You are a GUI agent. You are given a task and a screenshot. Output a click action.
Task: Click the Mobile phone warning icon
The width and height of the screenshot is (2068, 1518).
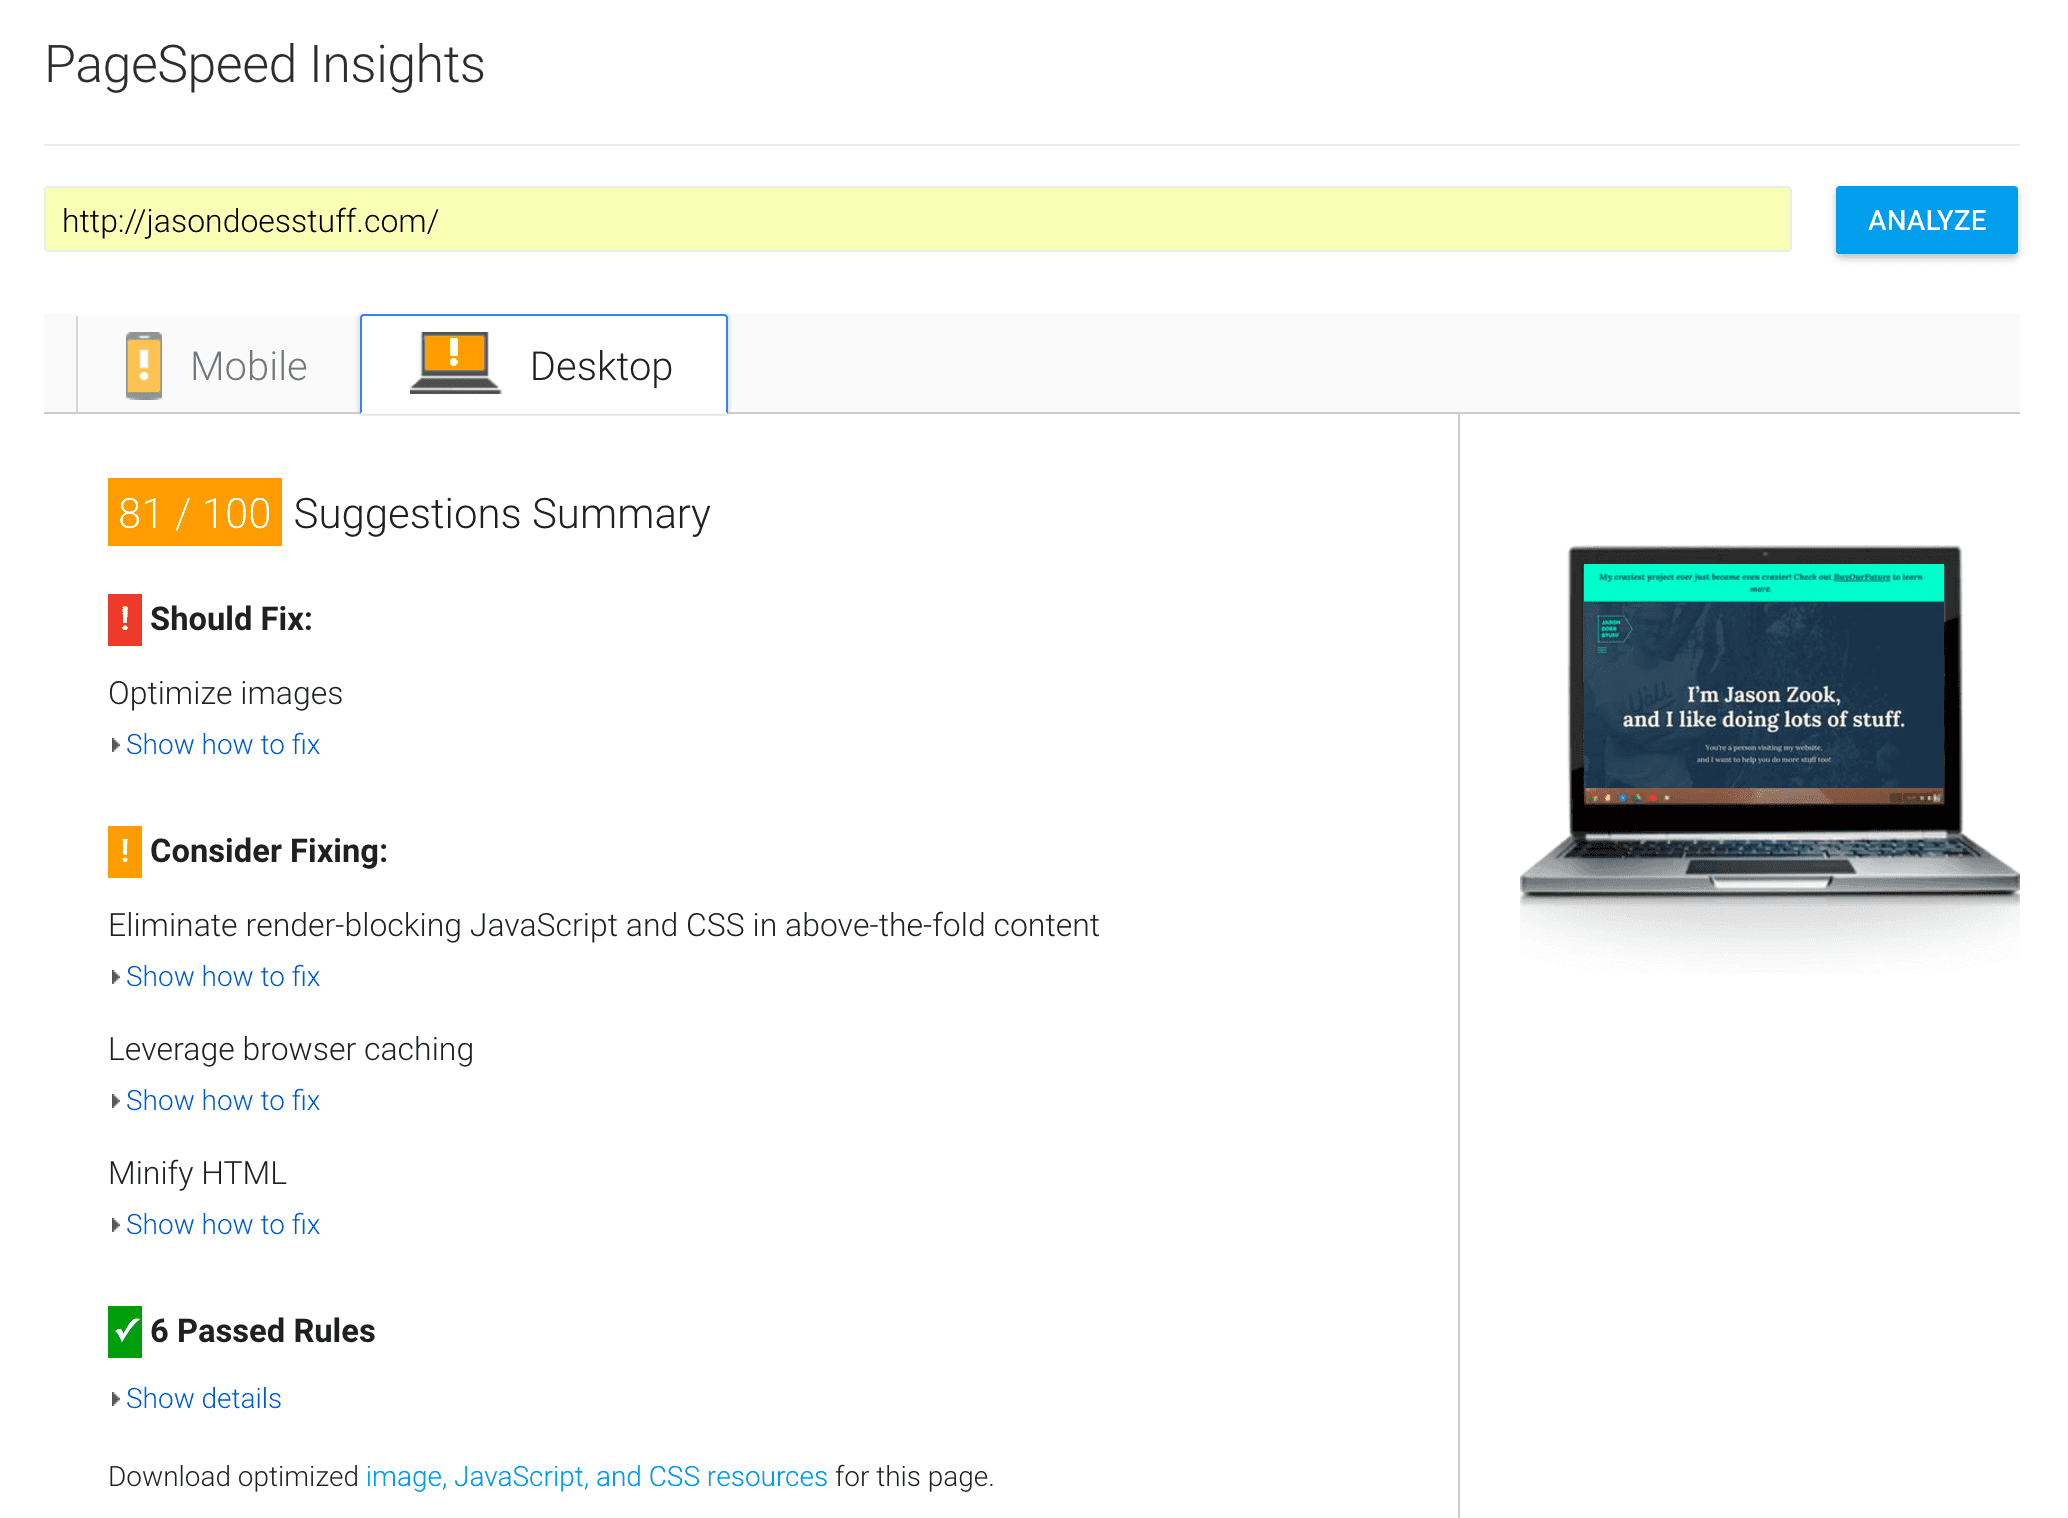[x=144, y=364]
